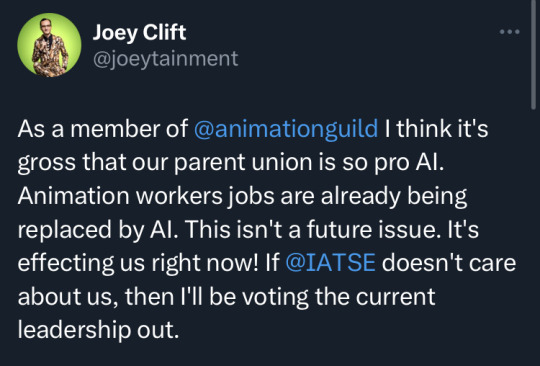
Task: Open the @animationguild mention
Action: point(286,129)
